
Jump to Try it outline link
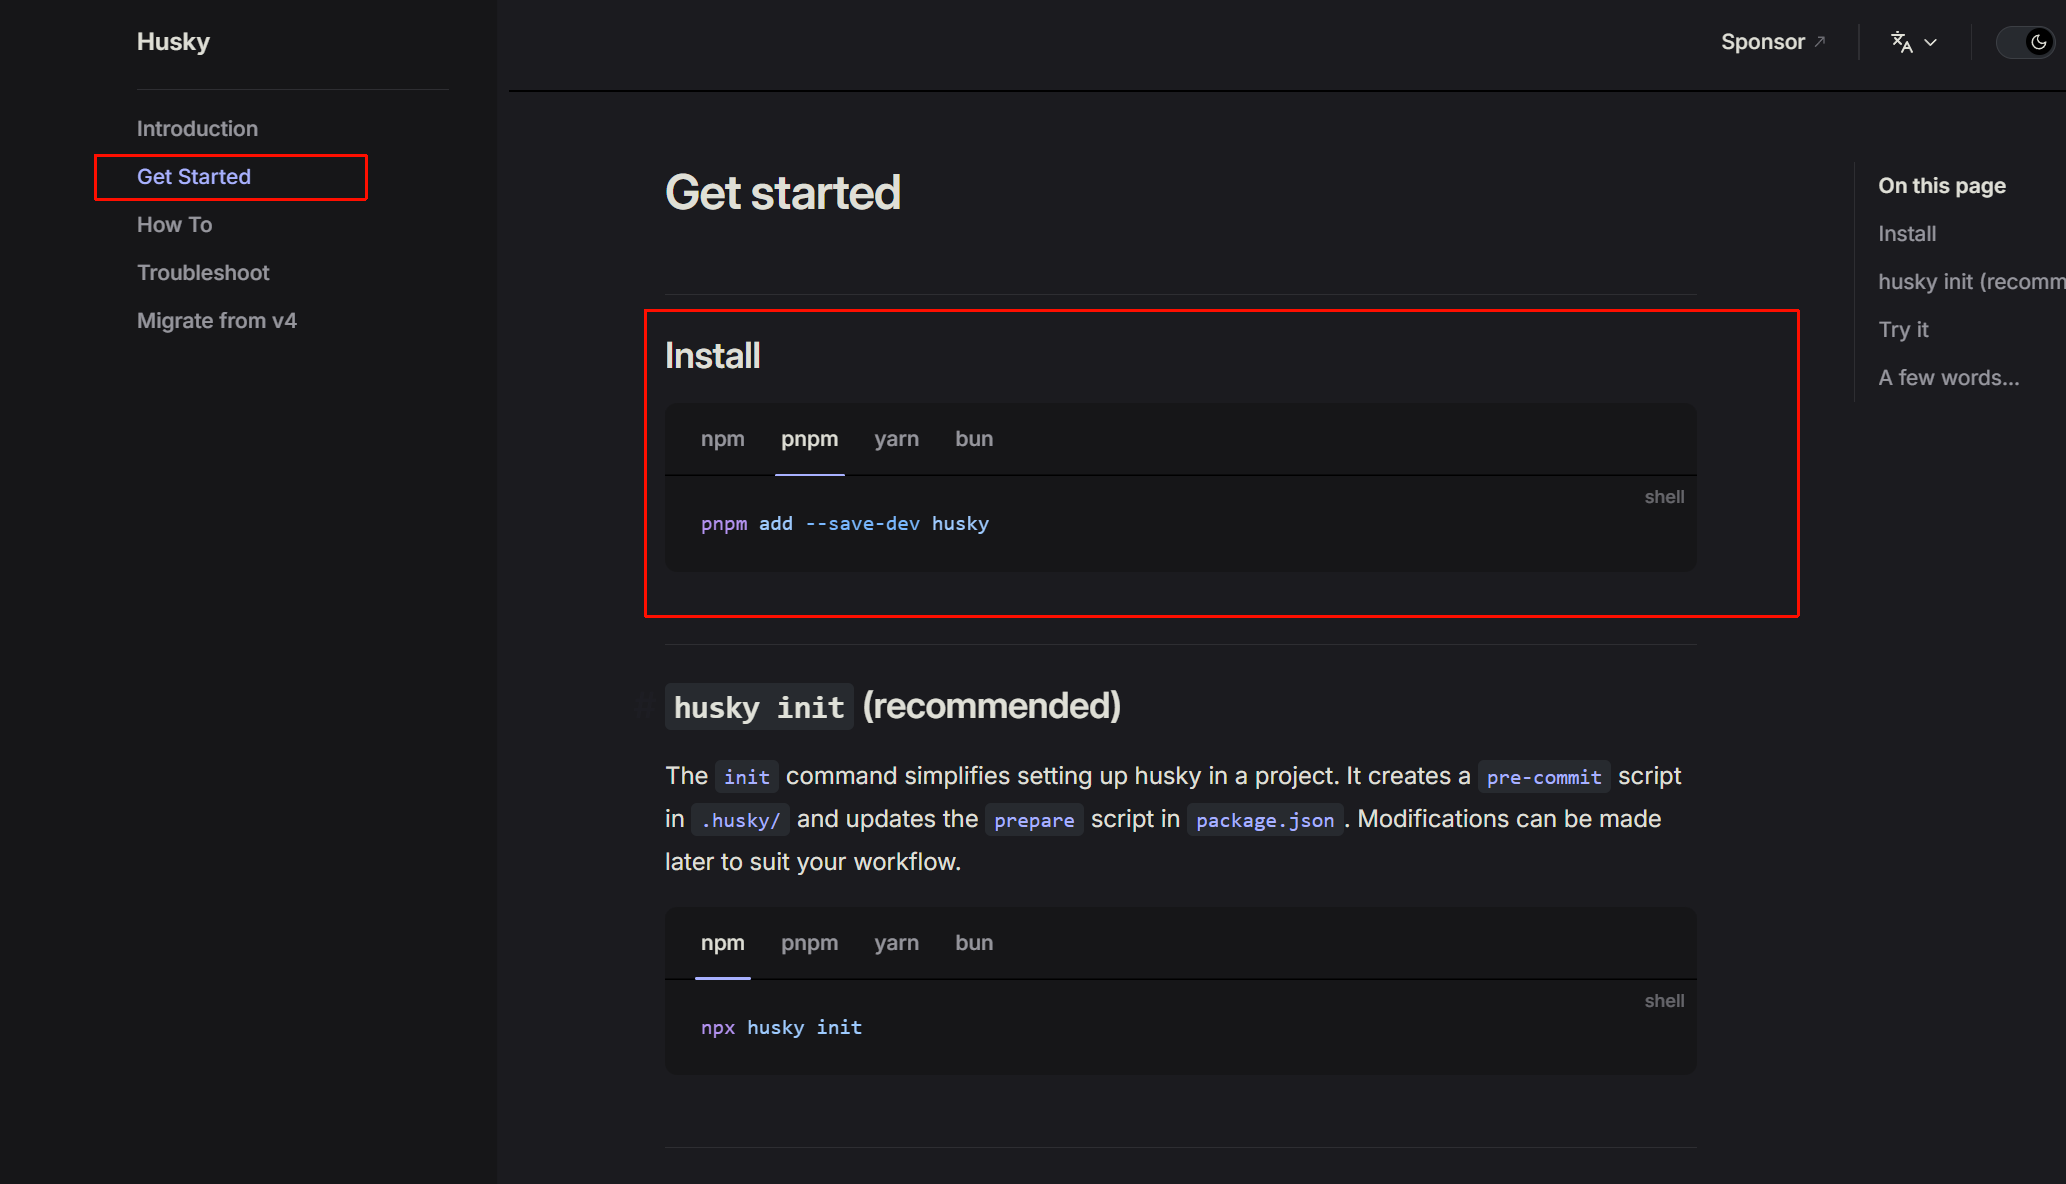1902,330
